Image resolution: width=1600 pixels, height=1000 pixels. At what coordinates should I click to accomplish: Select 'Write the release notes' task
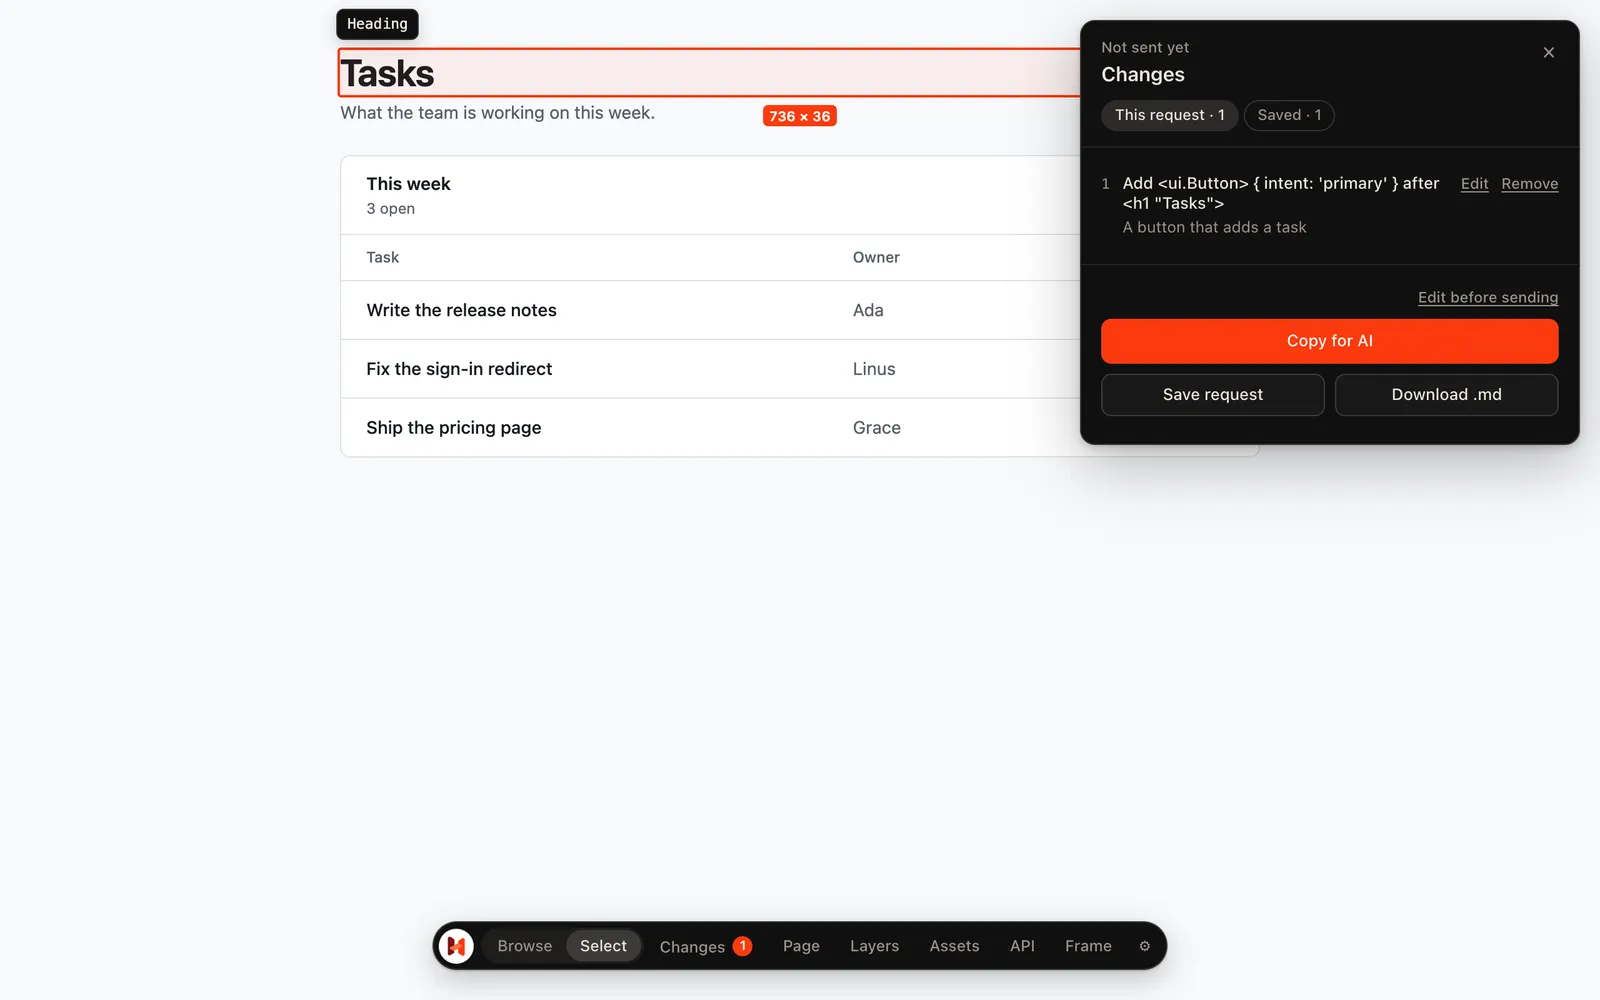[x=461, y=311]
